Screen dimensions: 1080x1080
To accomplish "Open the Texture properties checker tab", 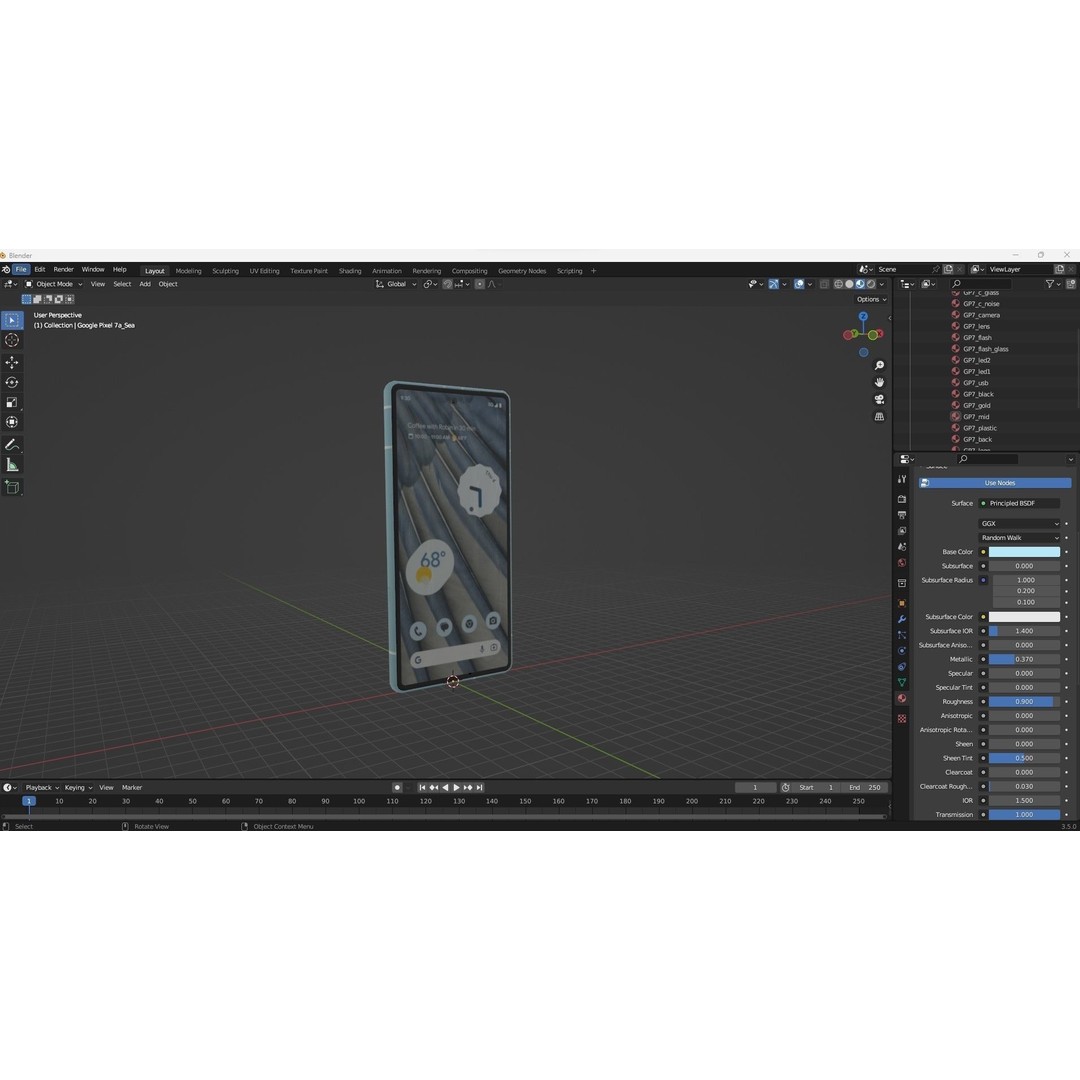I will tap(902, 718).
